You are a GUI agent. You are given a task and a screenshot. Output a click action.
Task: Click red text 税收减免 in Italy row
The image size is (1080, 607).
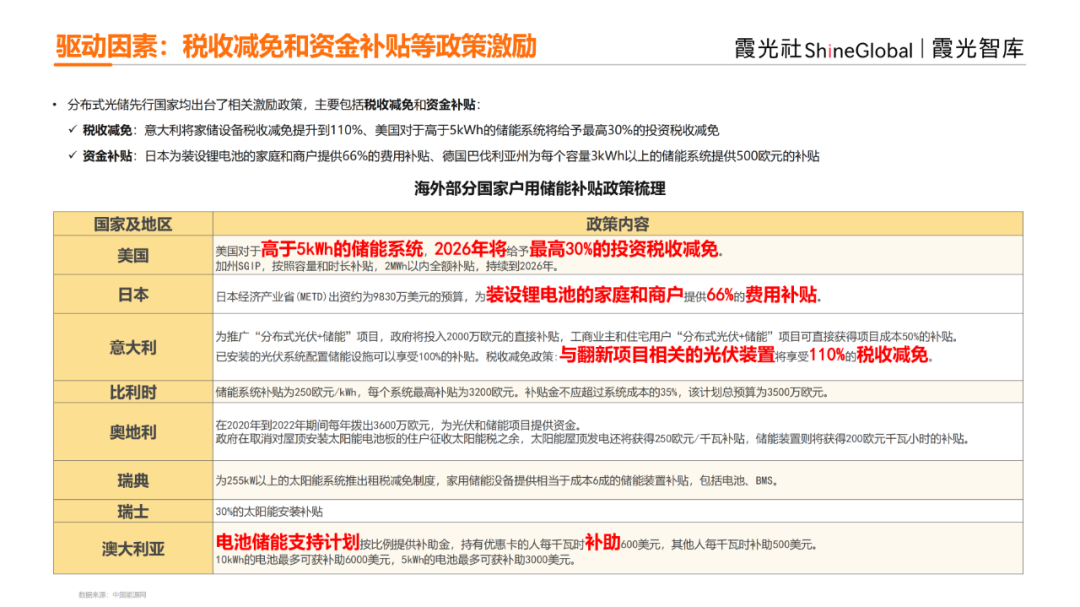892,355
